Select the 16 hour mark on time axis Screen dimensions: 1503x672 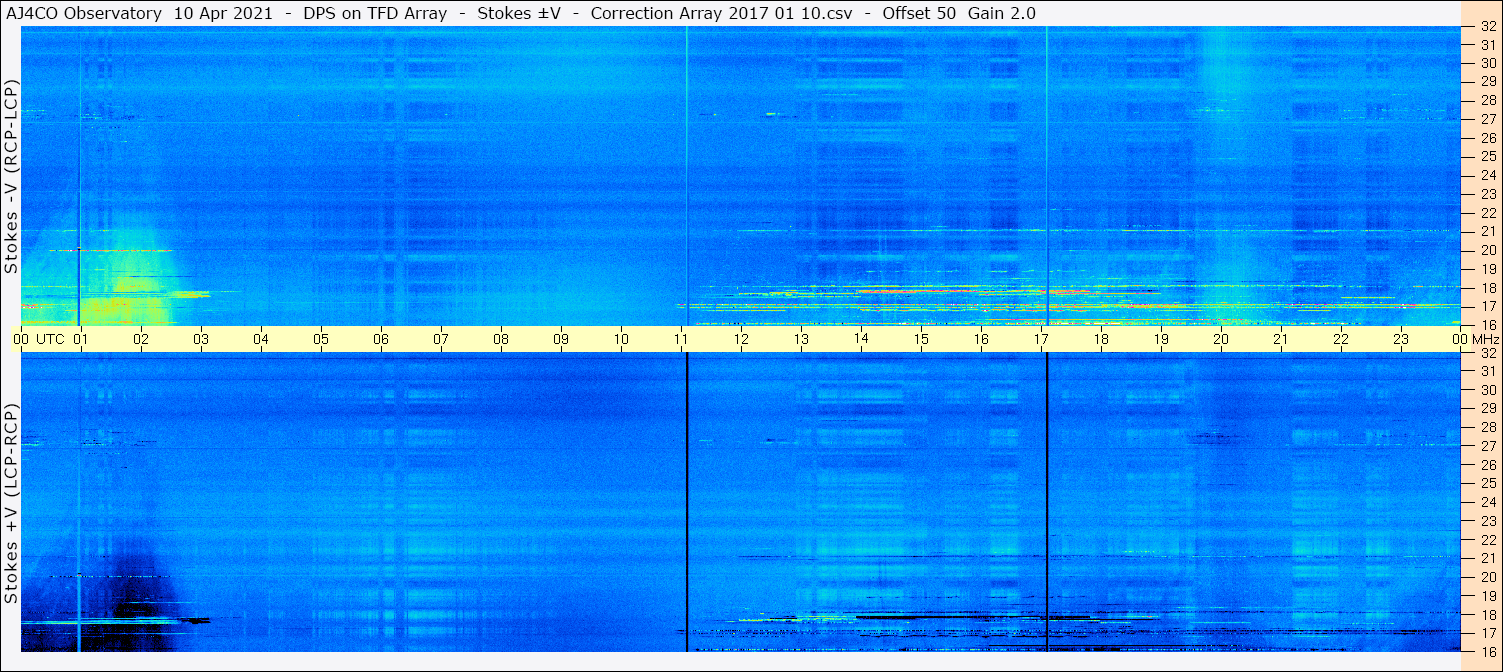981,339
